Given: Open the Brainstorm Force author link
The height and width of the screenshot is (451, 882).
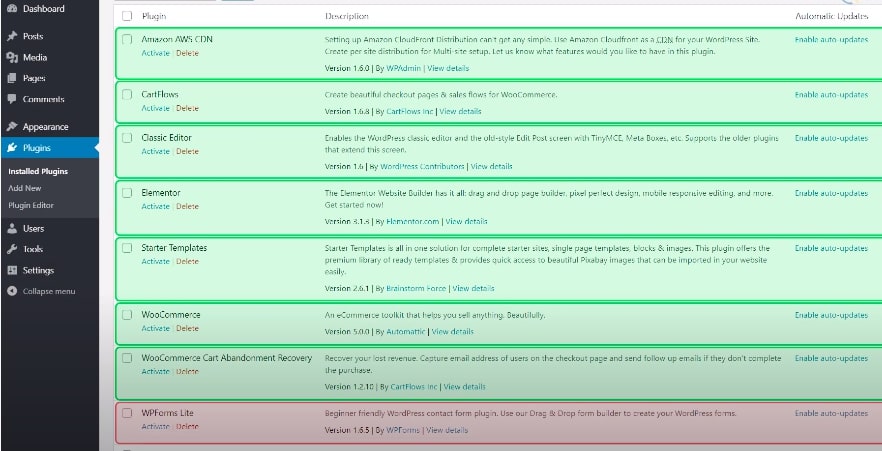Looking at the screenshot, I should 416,289.
